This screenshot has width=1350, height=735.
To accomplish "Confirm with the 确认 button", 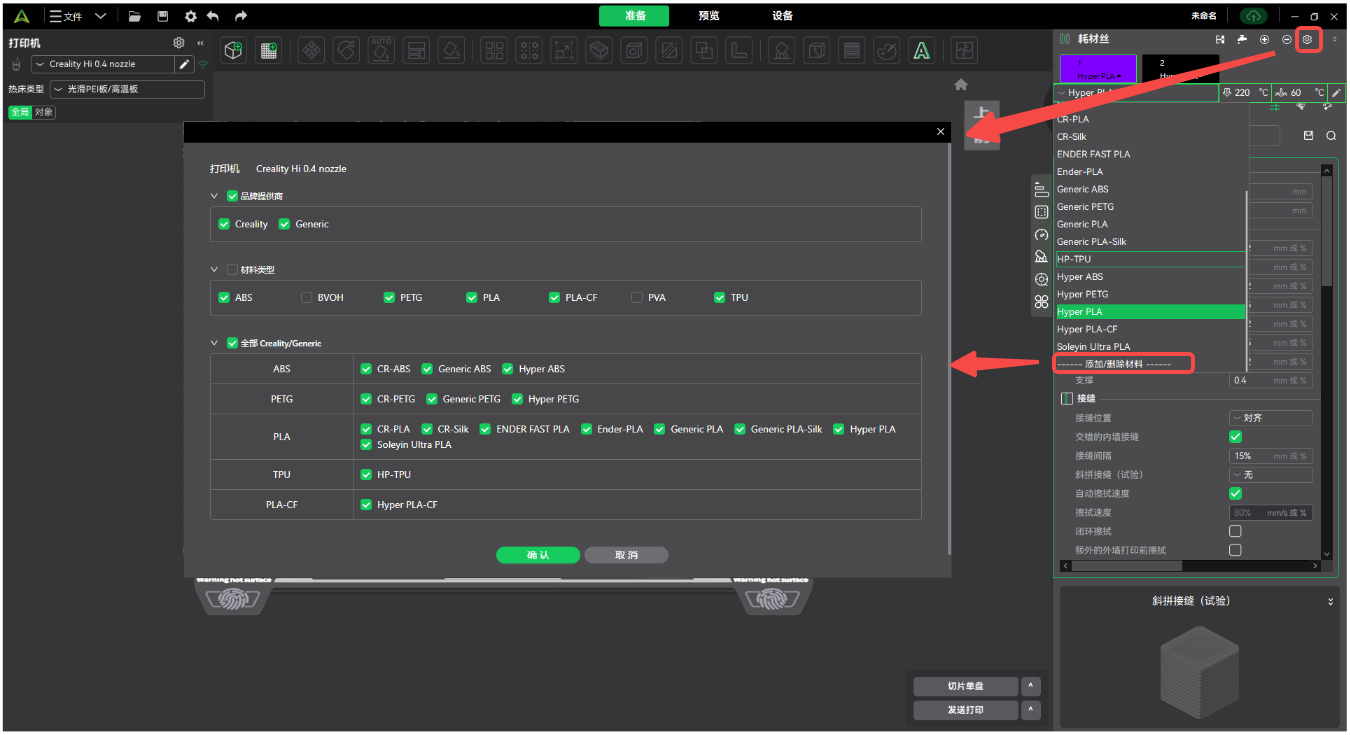I will [x=538, y=555].
